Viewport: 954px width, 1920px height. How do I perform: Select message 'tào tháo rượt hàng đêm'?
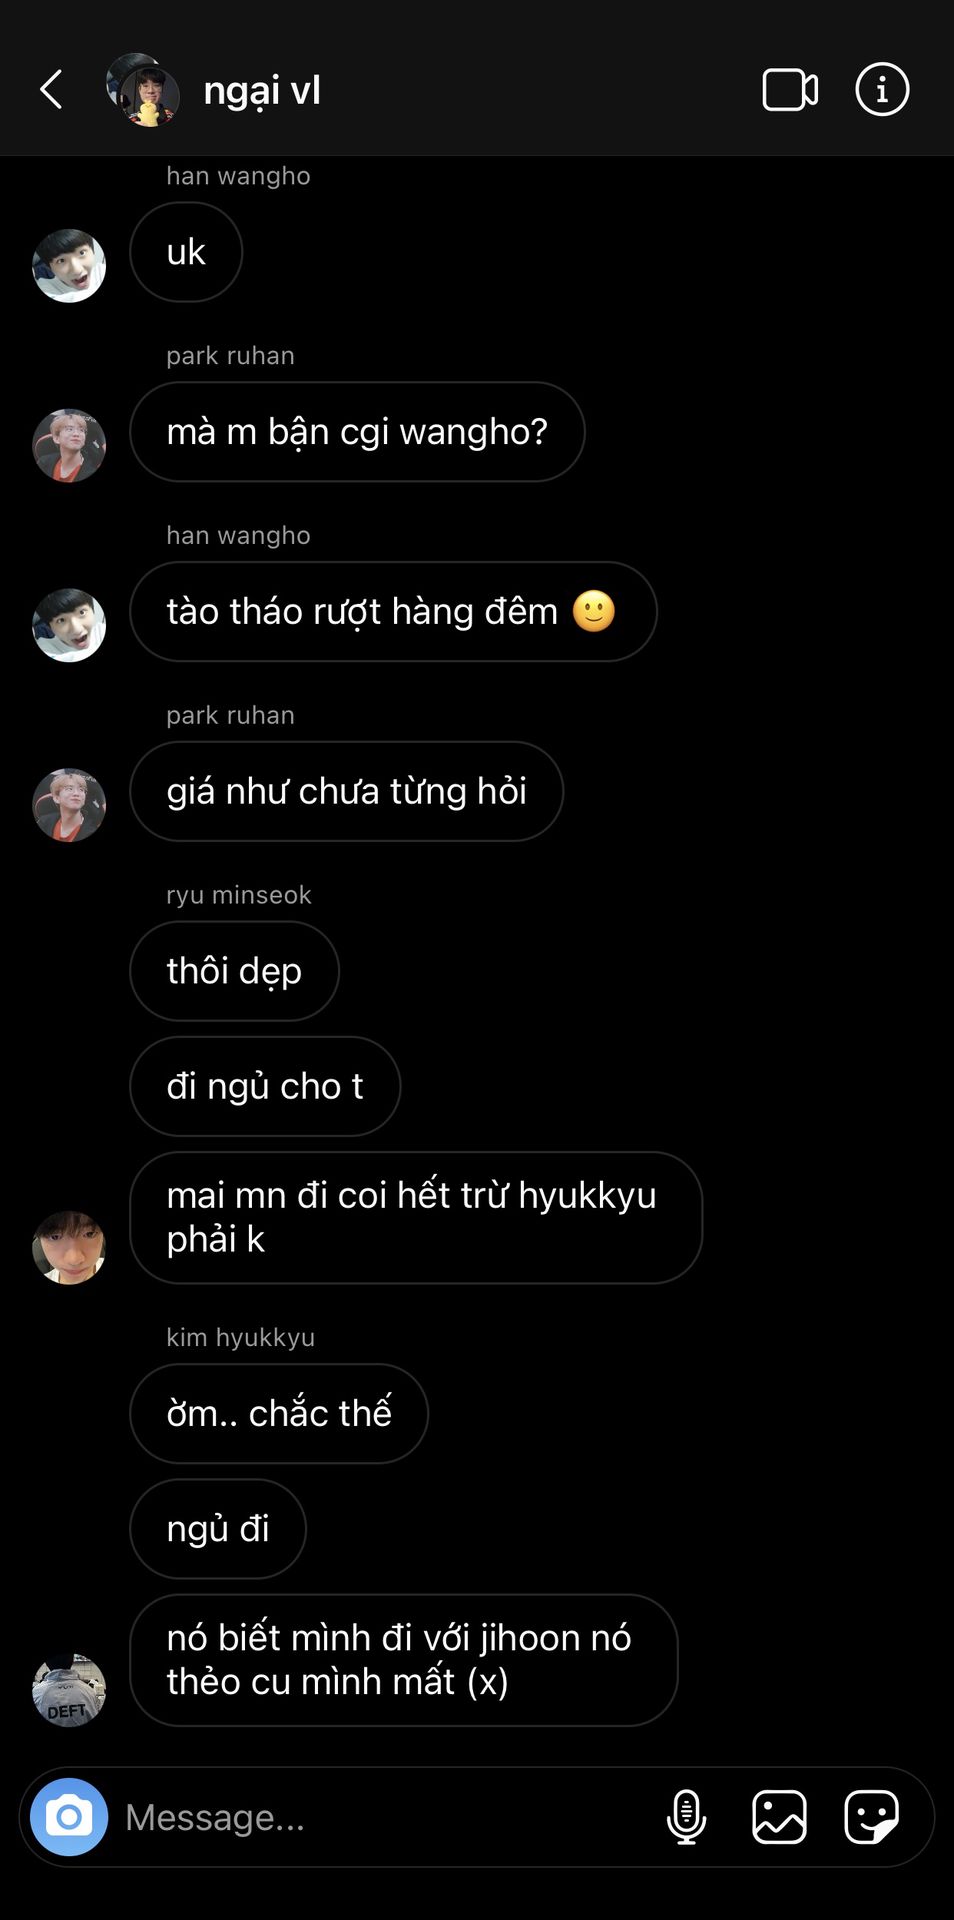[393, 611]
